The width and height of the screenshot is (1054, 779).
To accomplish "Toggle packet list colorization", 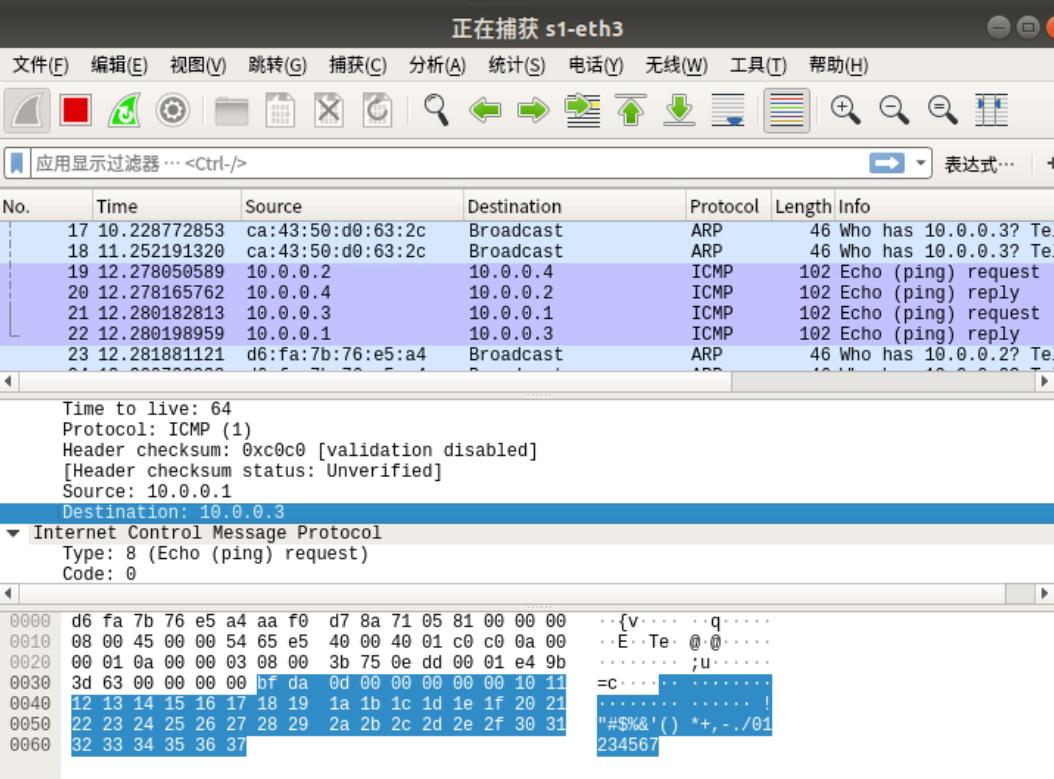I will [x=786, y=110].
